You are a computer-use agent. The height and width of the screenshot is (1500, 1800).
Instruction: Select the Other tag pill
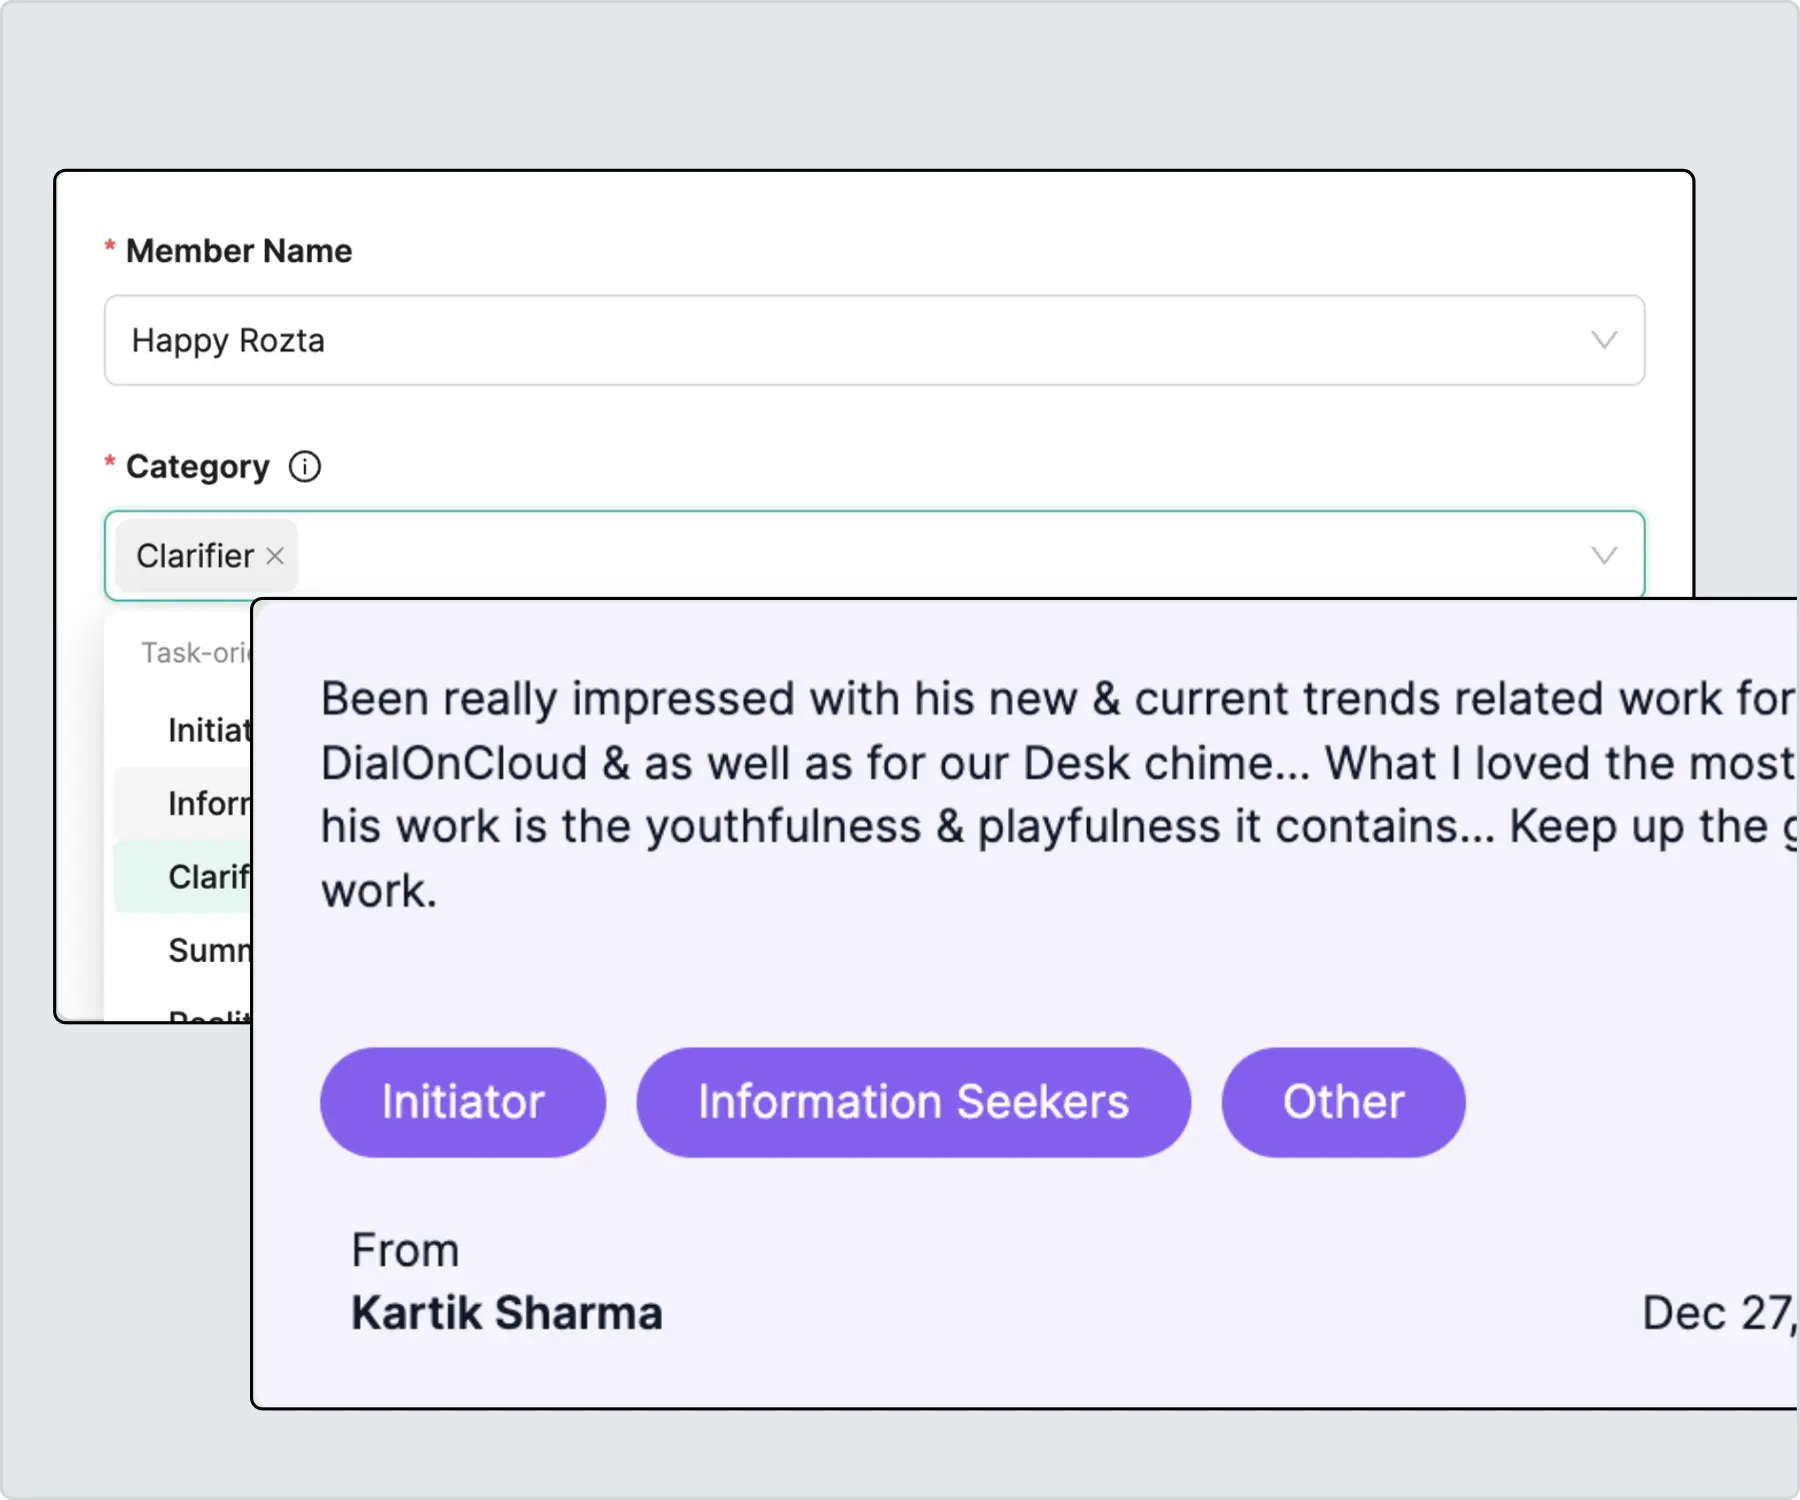pos(1343,1102)
